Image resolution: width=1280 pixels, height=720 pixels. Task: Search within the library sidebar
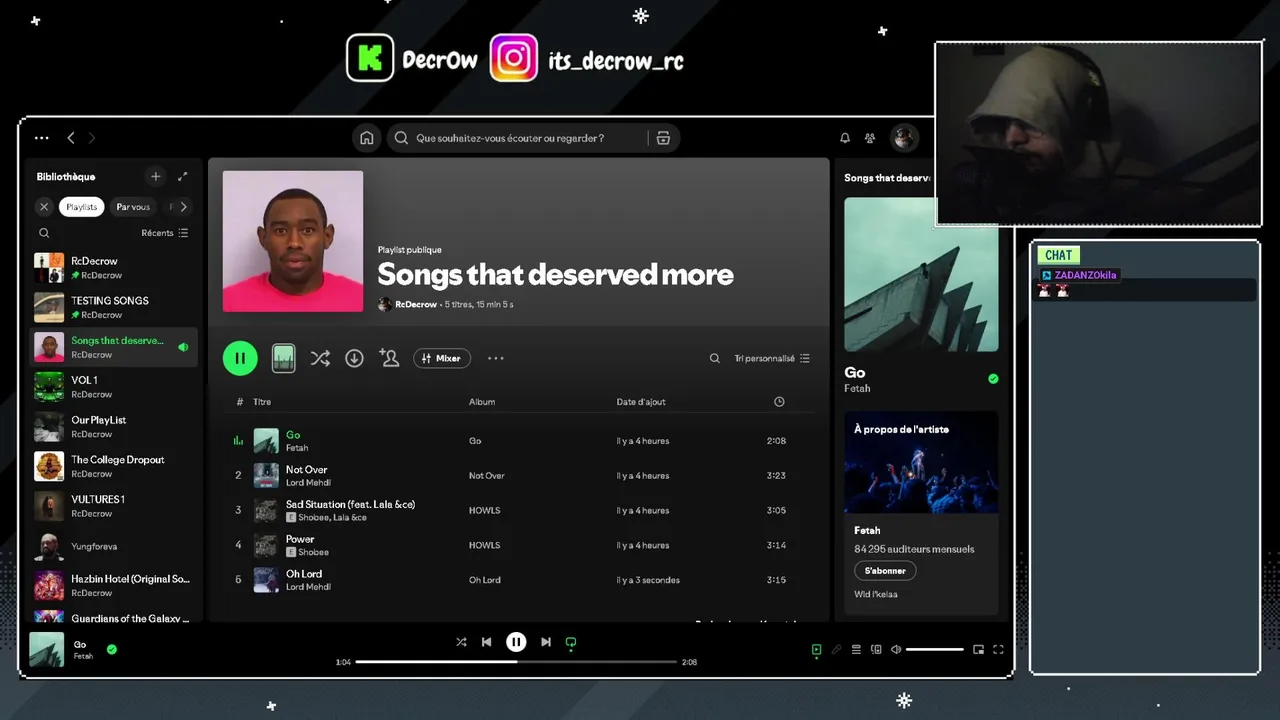[x=44, y=233]
